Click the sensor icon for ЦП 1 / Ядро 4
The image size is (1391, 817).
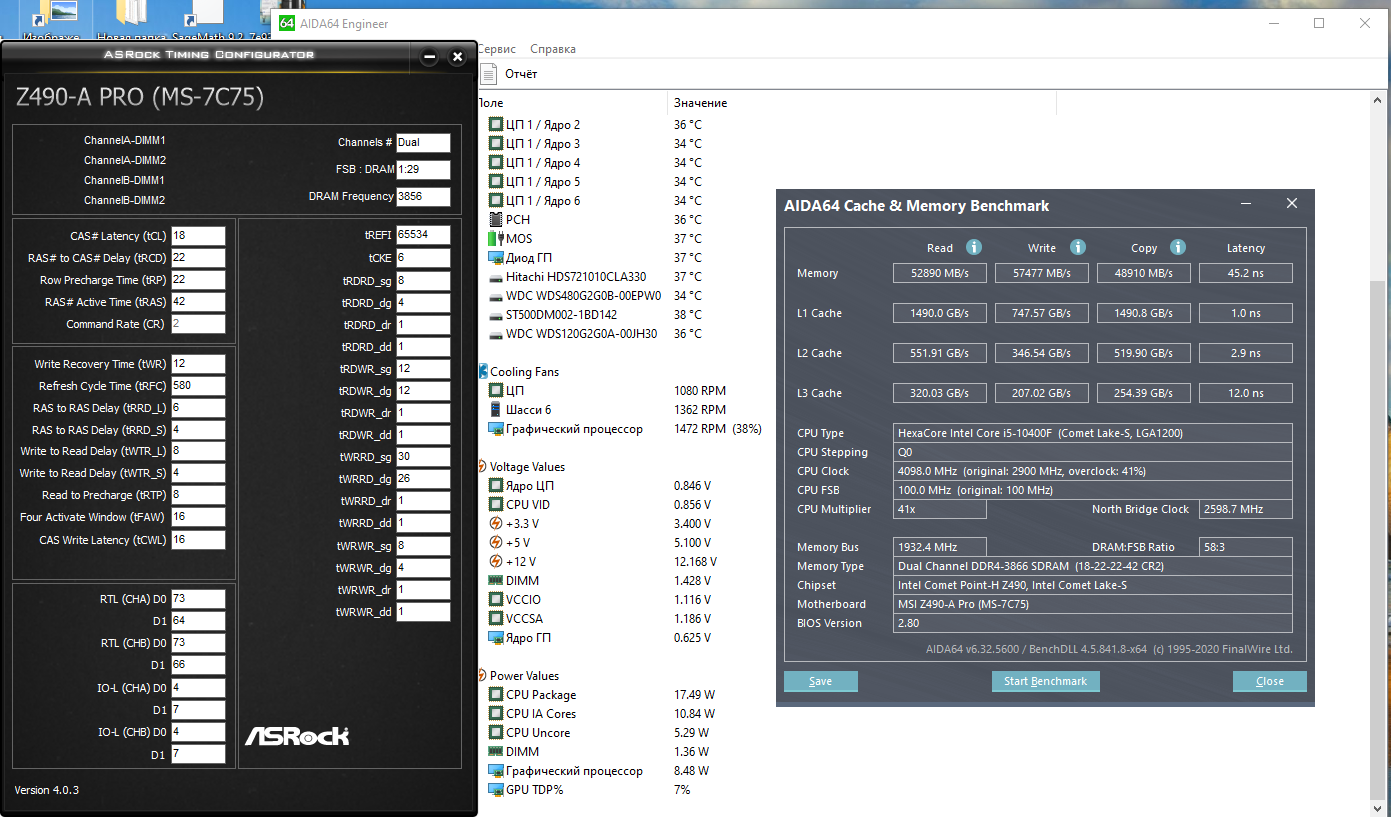click(x=496, y=163)
